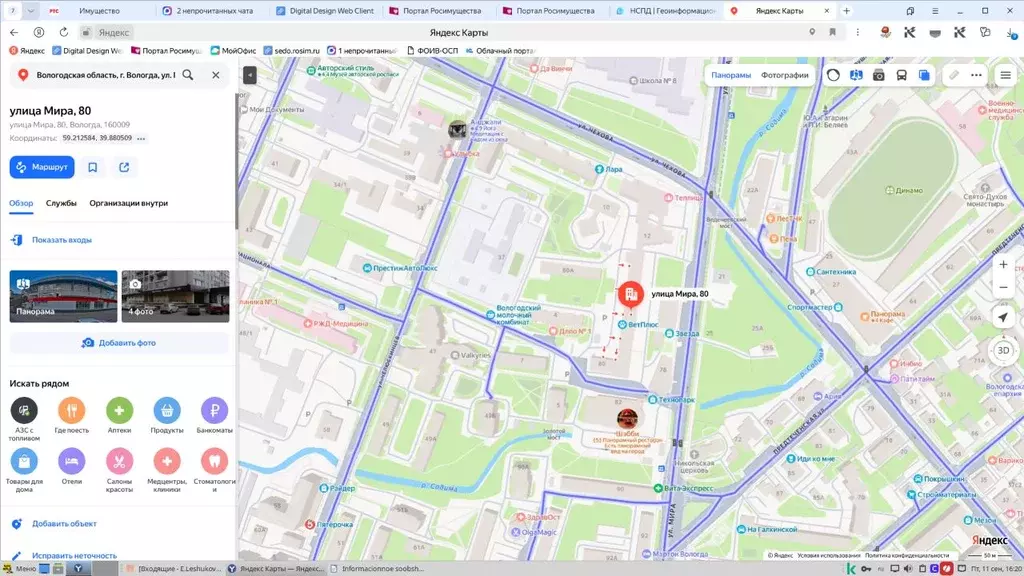Image resolution: width=1024 pixels, height=576 pixels.
Task: Open the sedo.rosim.ru bookmark
Action: click(x=292, y=50)
